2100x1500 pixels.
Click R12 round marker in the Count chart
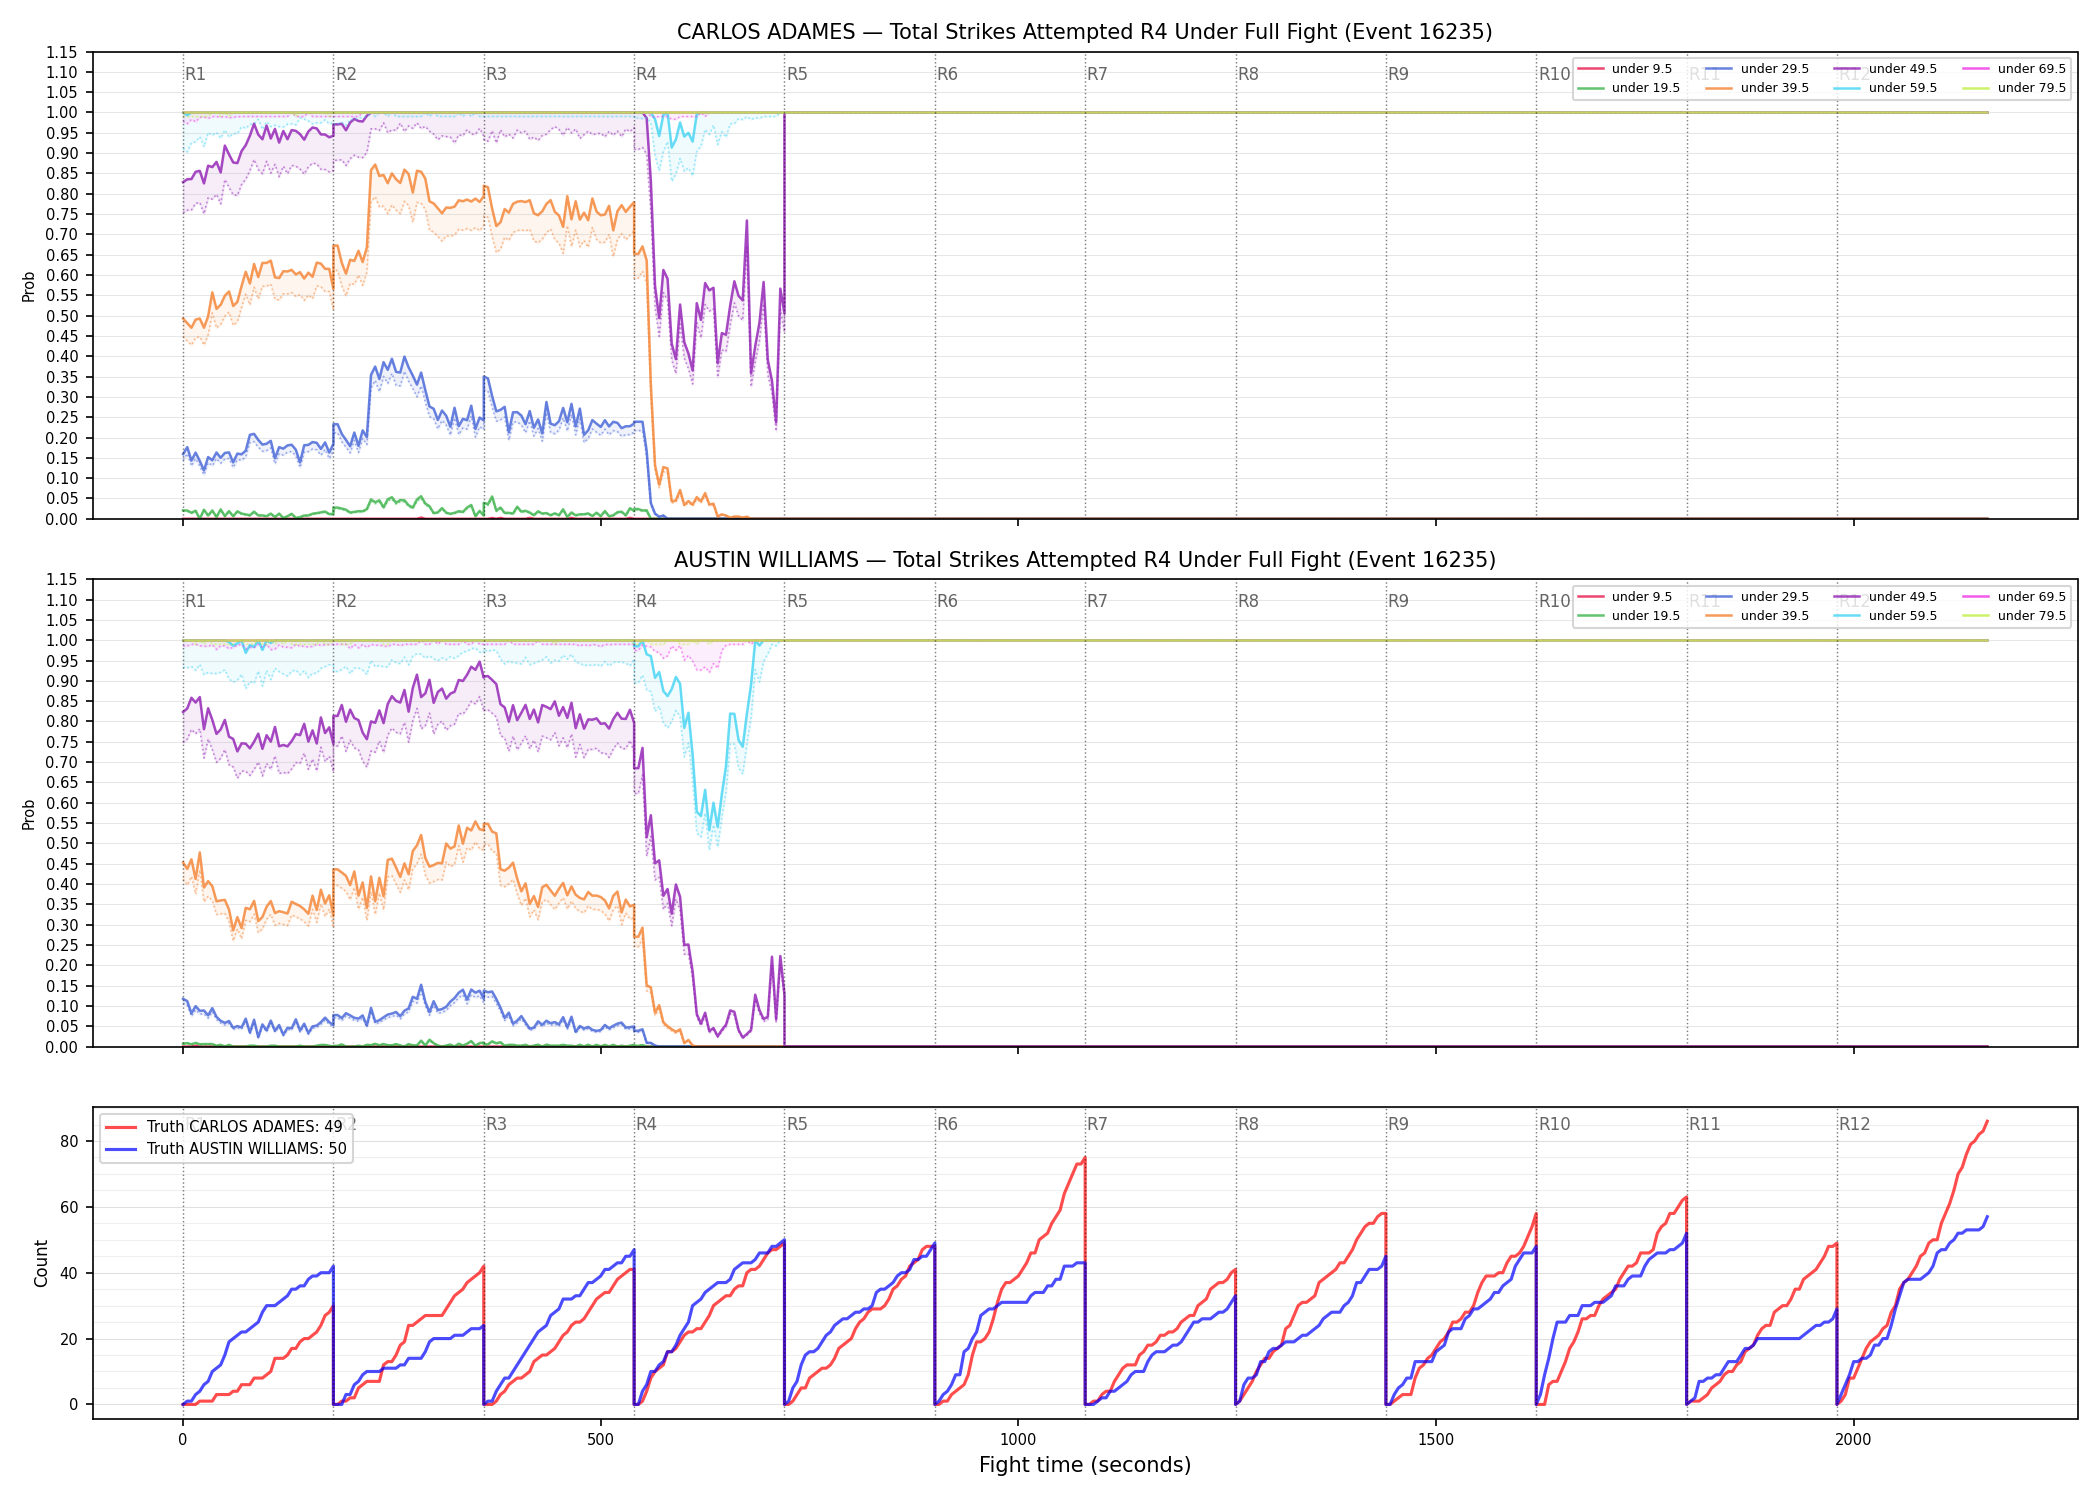point(1854,1124)
